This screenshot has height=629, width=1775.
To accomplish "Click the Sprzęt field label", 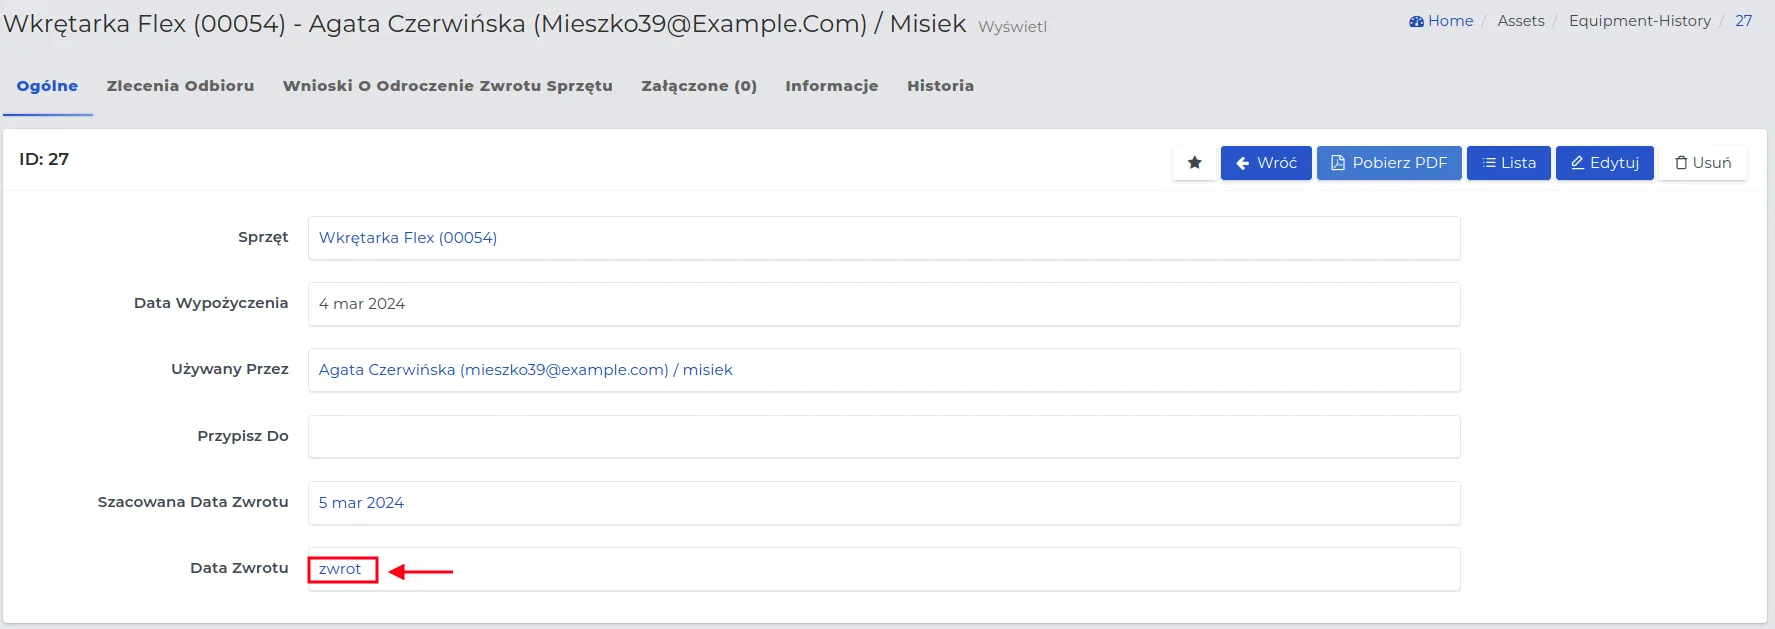I will point(263,238).
